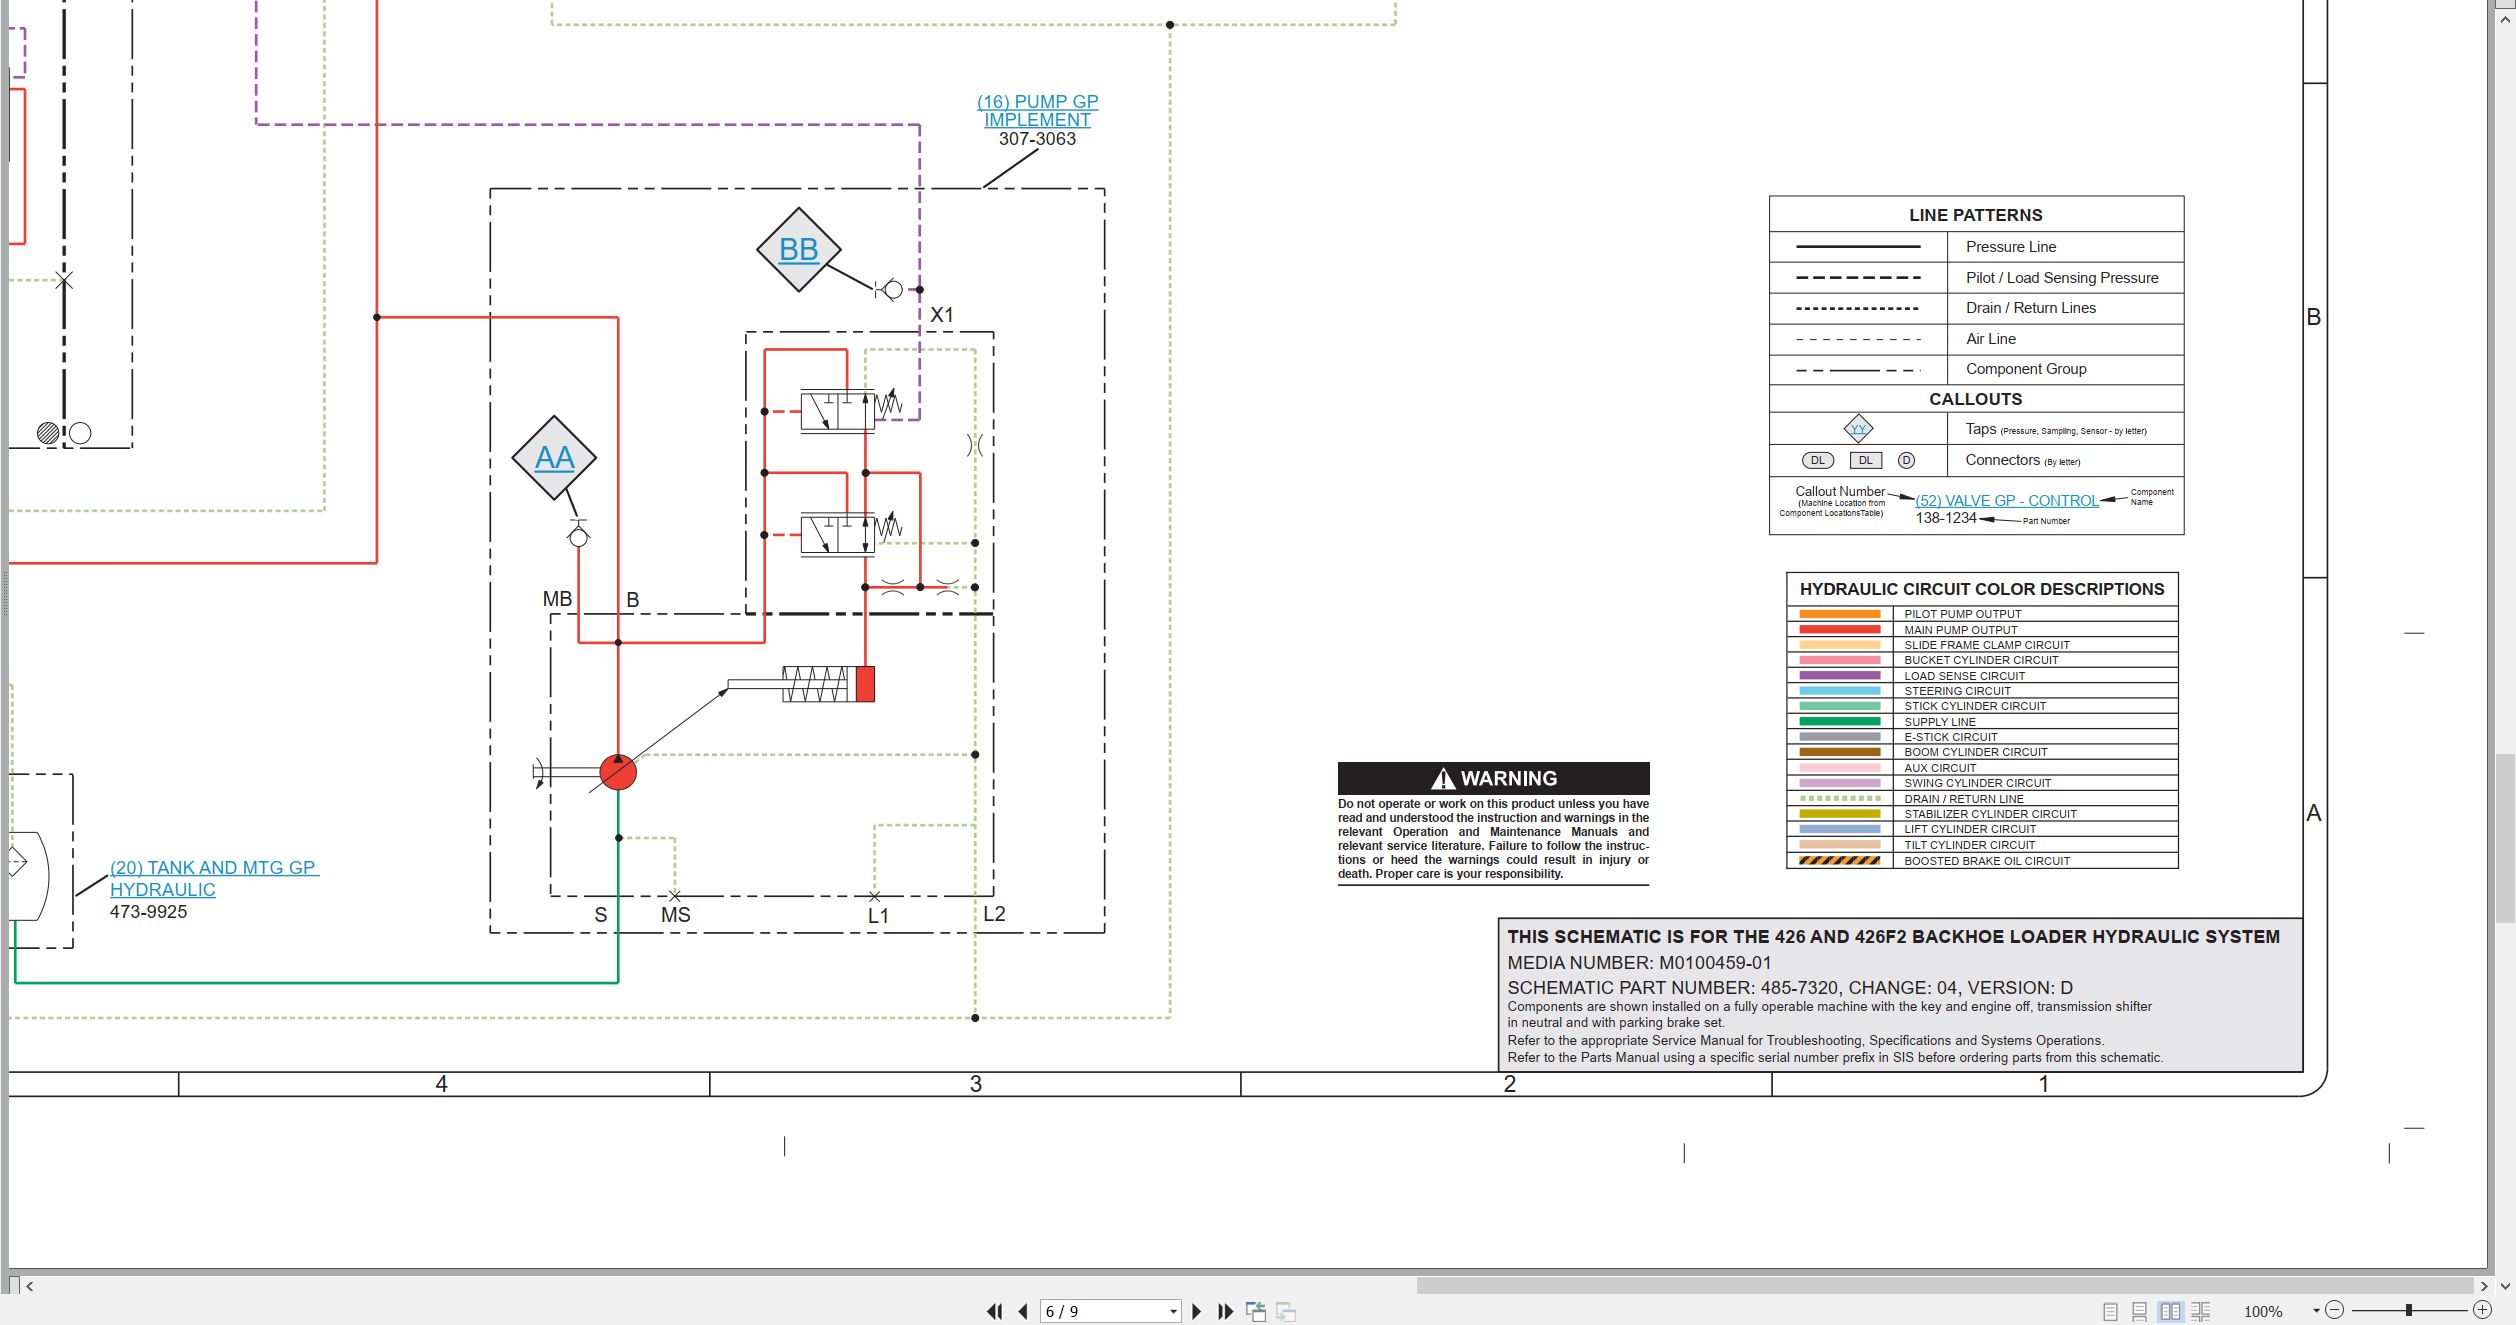Switch to two-page continuous view

pyautogui.click(x=2200, y=1311)
